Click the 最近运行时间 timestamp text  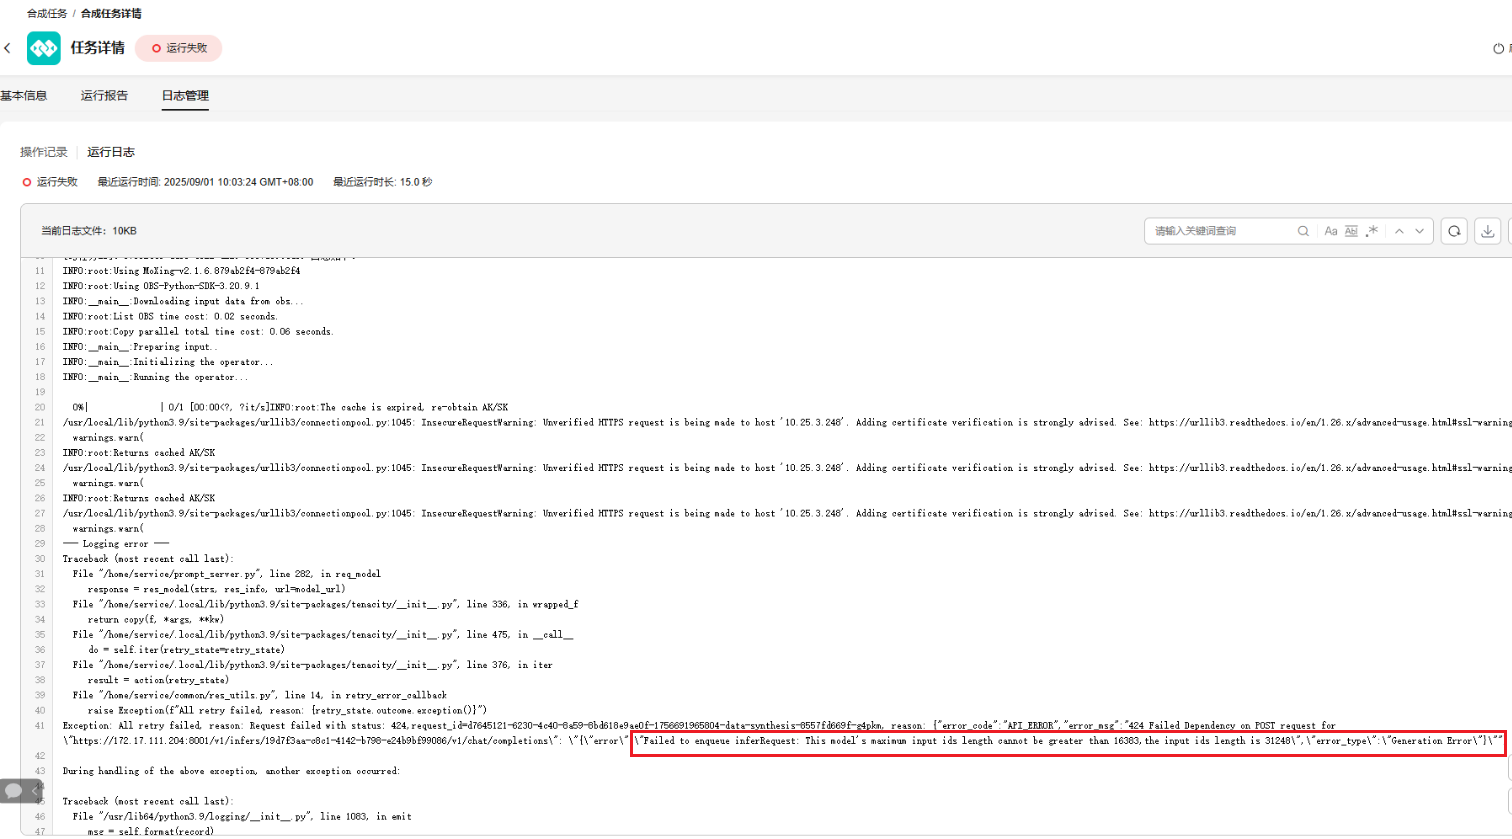pyautogui.click(x=205, y=182)
